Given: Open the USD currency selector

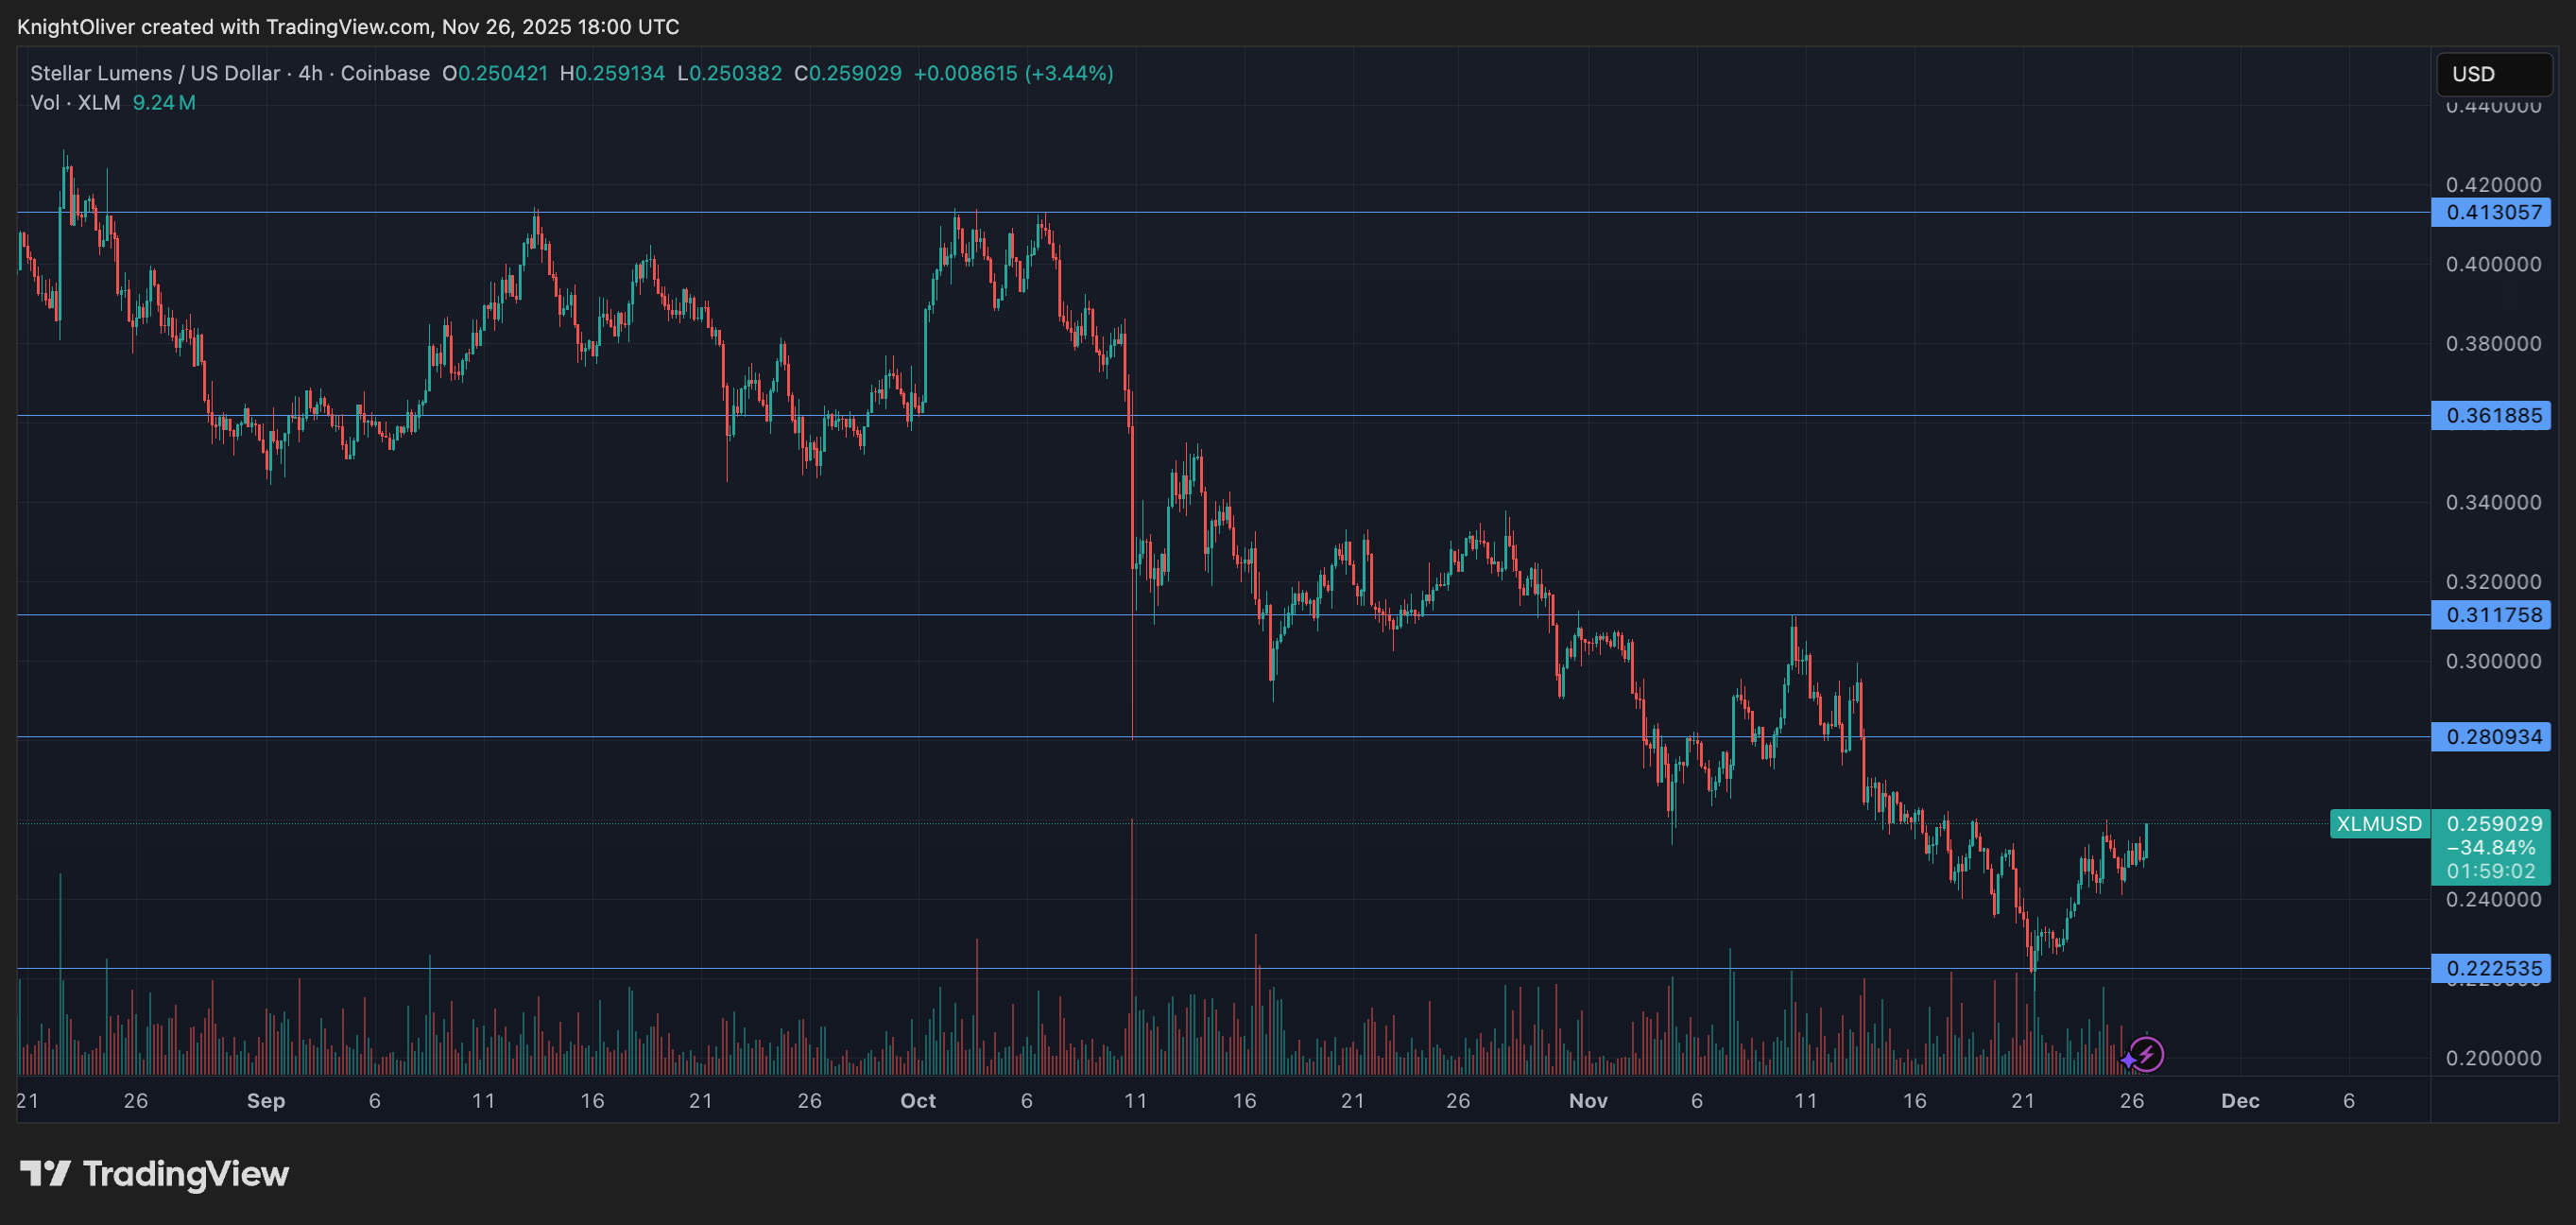Looking at the screenshot, I should coord(2493,74).
